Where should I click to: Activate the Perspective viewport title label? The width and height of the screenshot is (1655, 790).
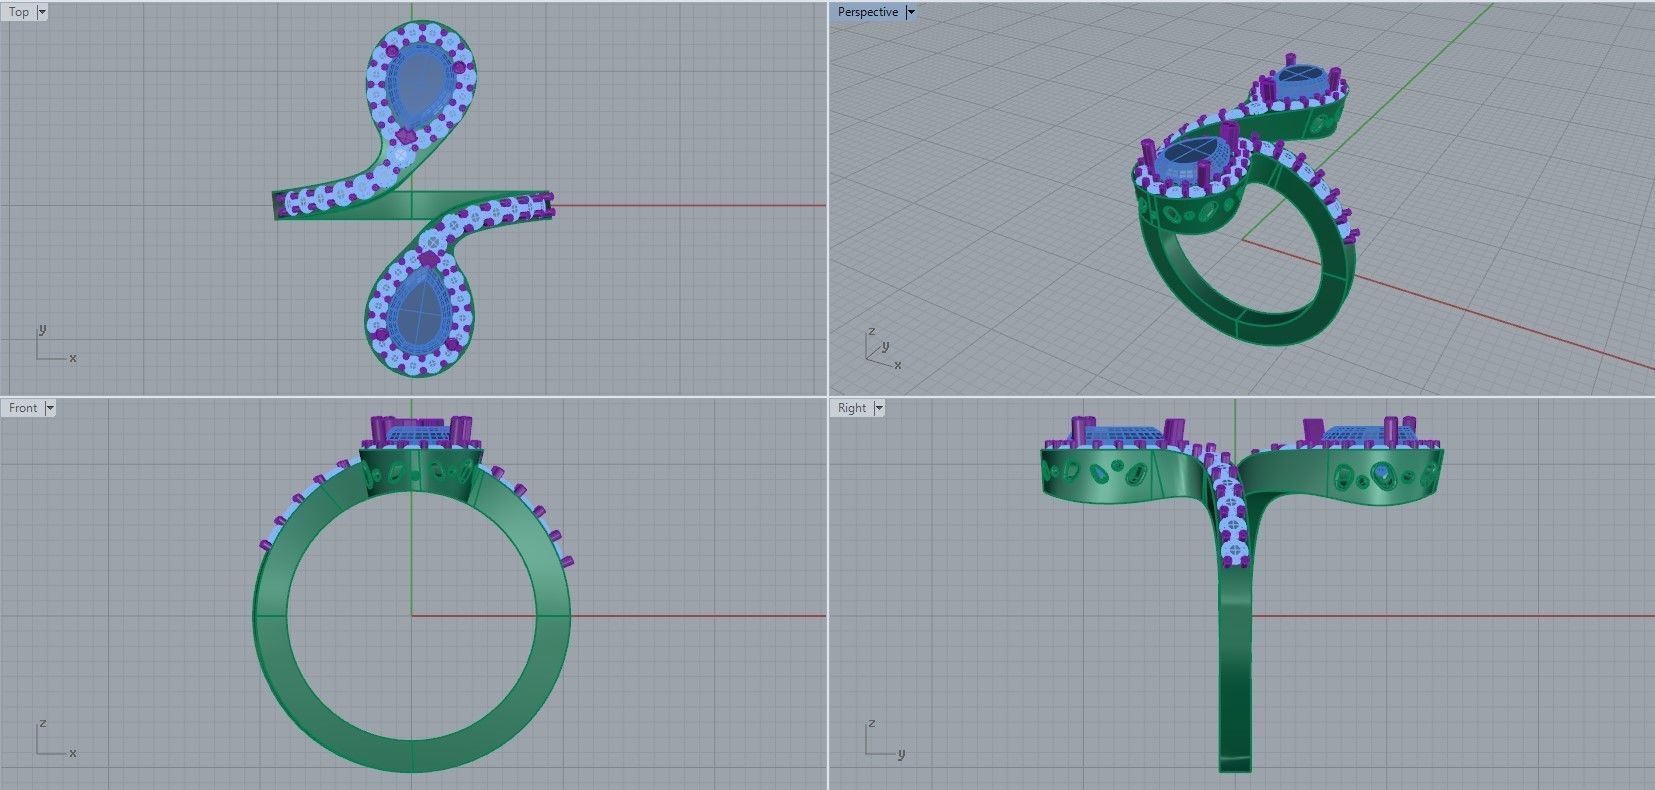coord(868,12)
